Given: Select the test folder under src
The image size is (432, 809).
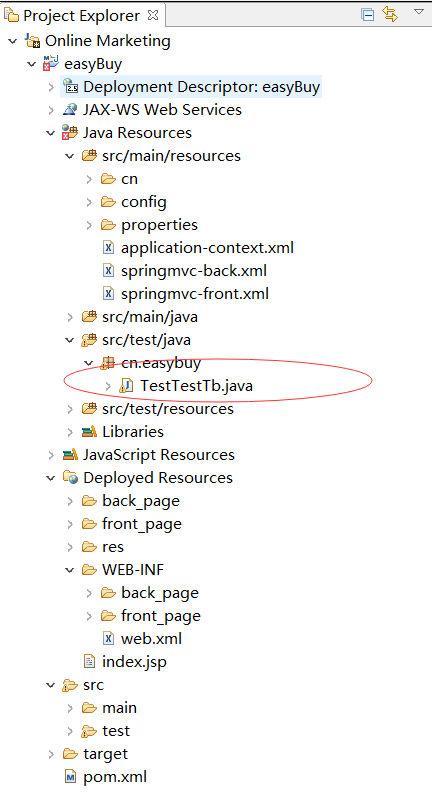Looking at the screenshot, I should tap(116, 731).
